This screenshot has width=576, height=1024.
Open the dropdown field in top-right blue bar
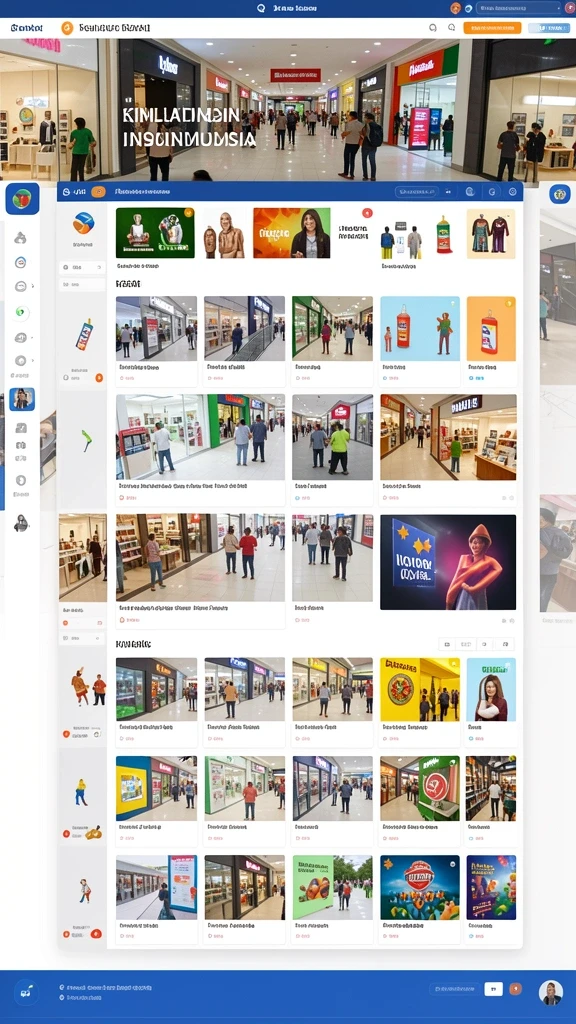pos(519,8)
